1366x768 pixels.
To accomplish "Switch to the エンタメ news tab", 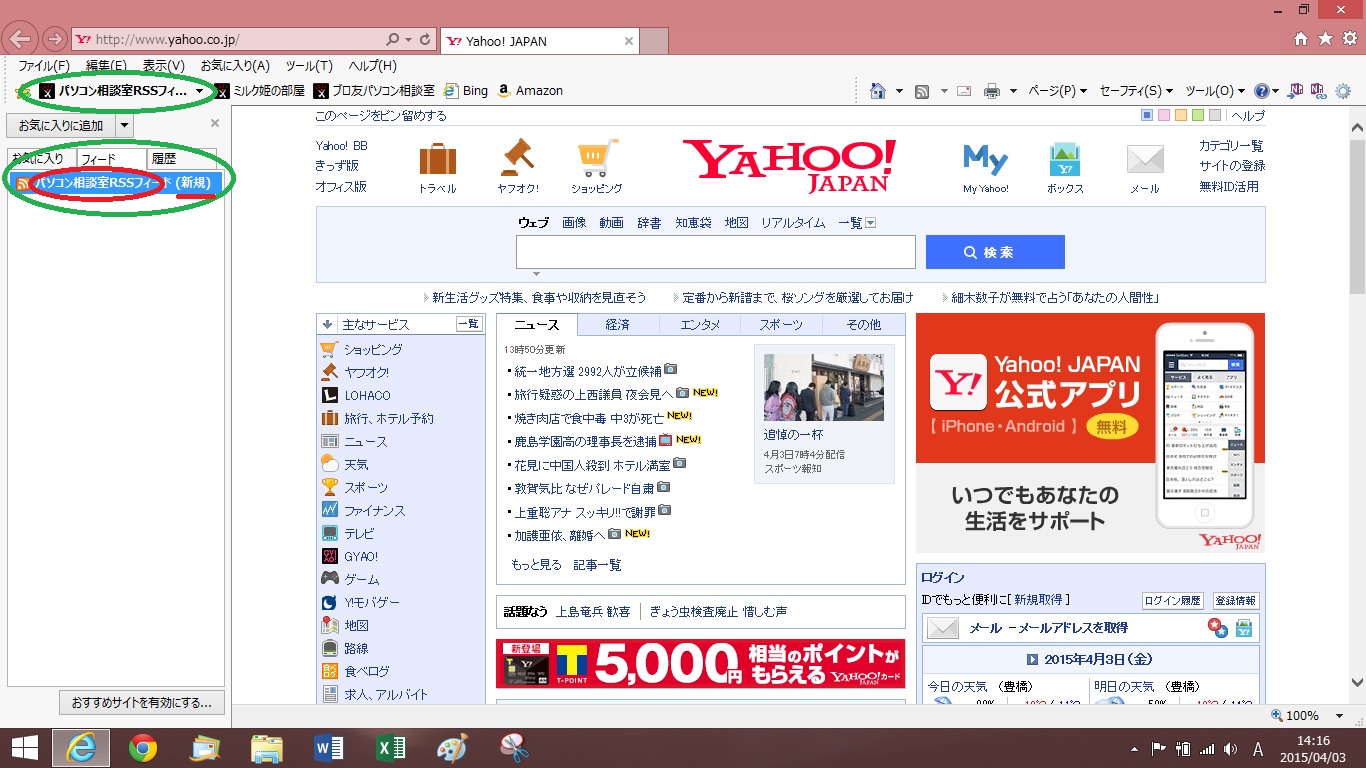I will tap(700, 325).
